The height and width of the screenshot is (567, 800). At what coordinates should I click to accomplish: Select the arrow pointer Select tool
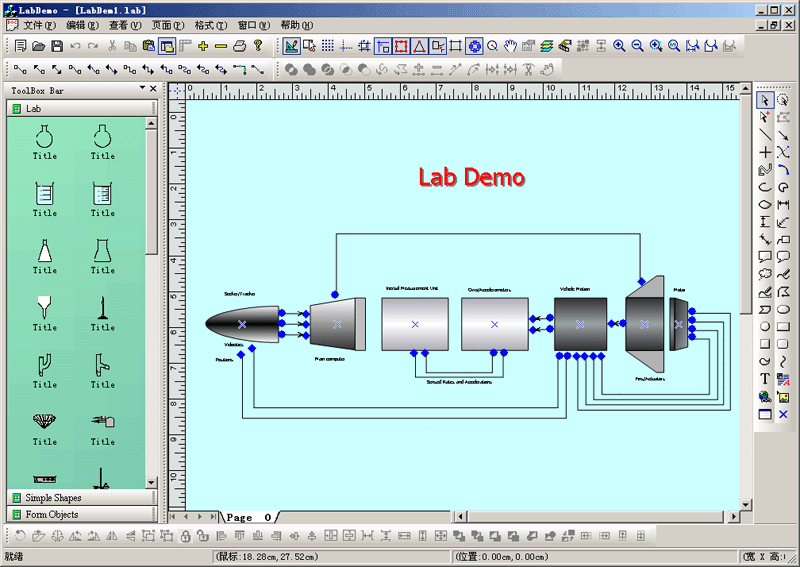point(765,100)
